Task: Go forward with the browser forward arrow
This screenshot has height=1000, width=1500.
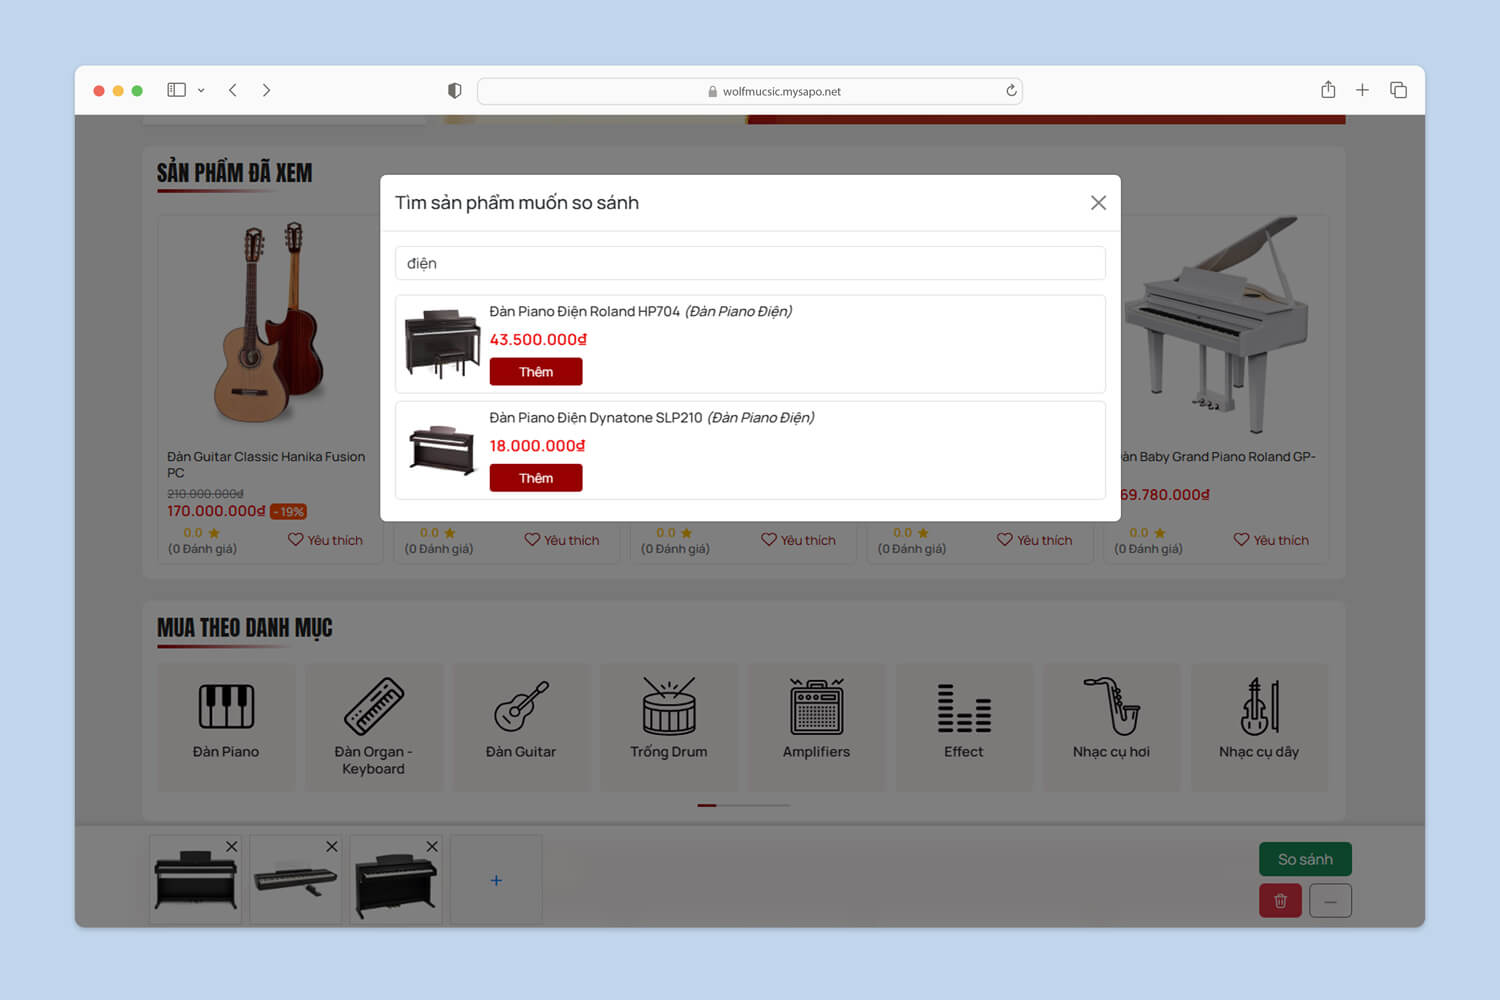Action: [x=266, y=90]
